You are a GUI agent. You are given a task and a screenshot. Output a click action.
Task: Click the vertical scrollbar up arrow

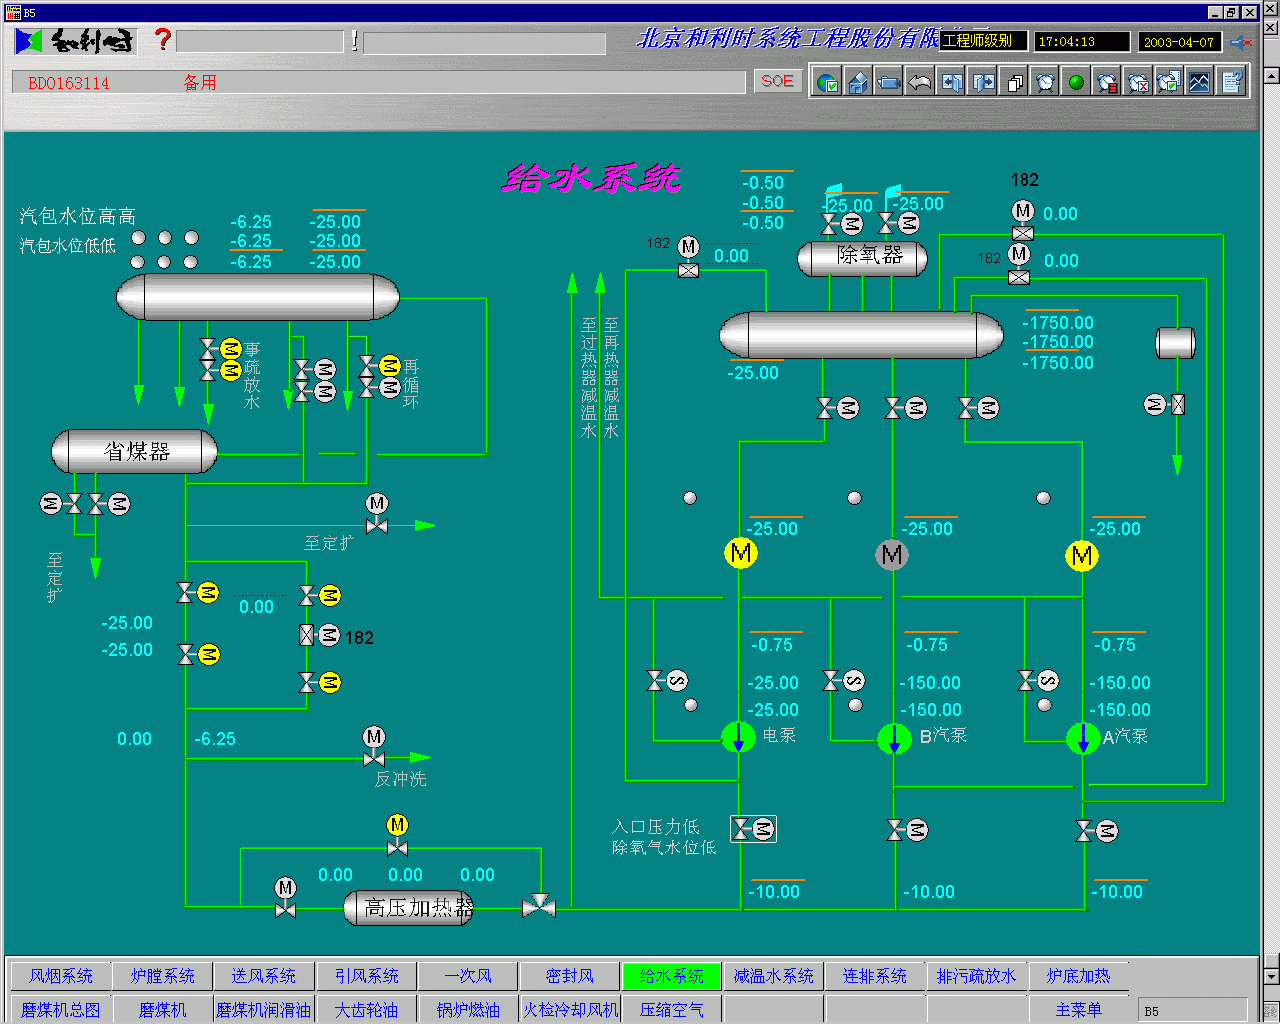pyautogui.click(x=1271, y=75)
